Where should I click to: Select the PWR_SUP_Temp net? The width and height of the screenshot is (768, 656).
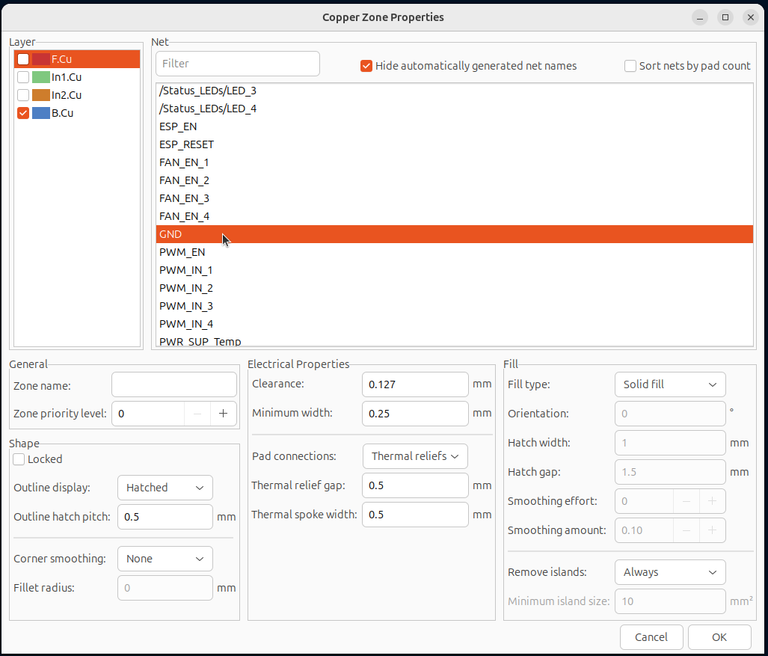pos(455,340)
